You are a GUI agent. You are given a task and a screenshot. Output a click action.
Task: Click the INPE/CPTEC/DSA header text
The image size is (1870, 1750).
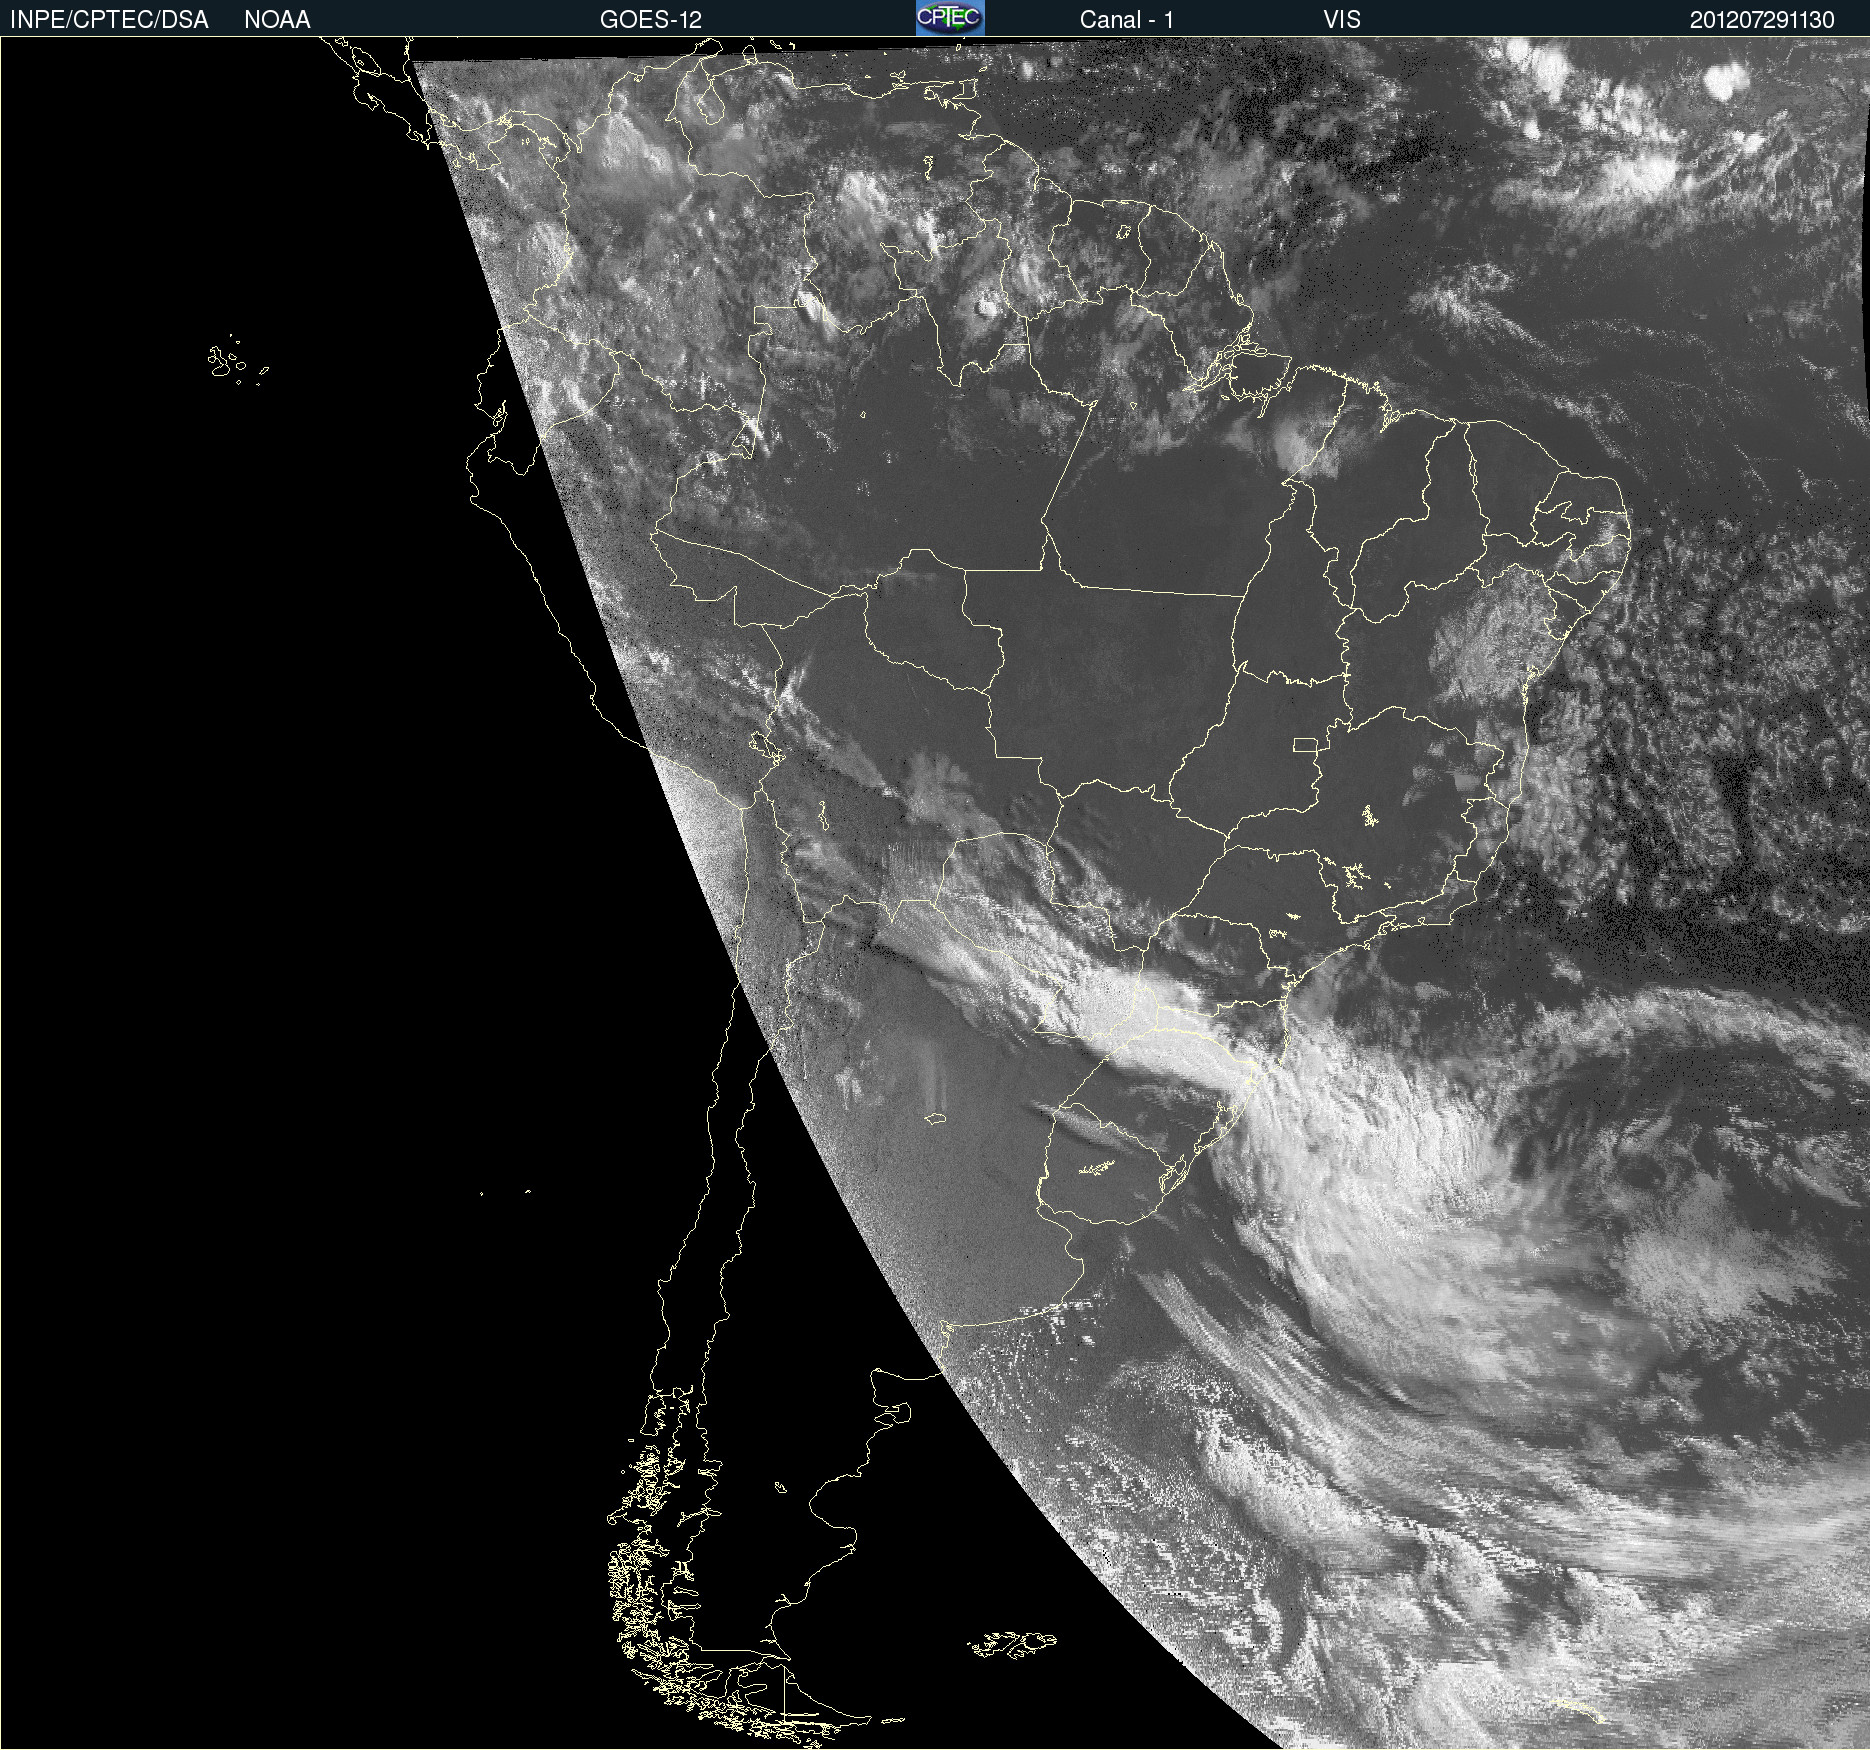pyautogui.click(x=109, y=20)
